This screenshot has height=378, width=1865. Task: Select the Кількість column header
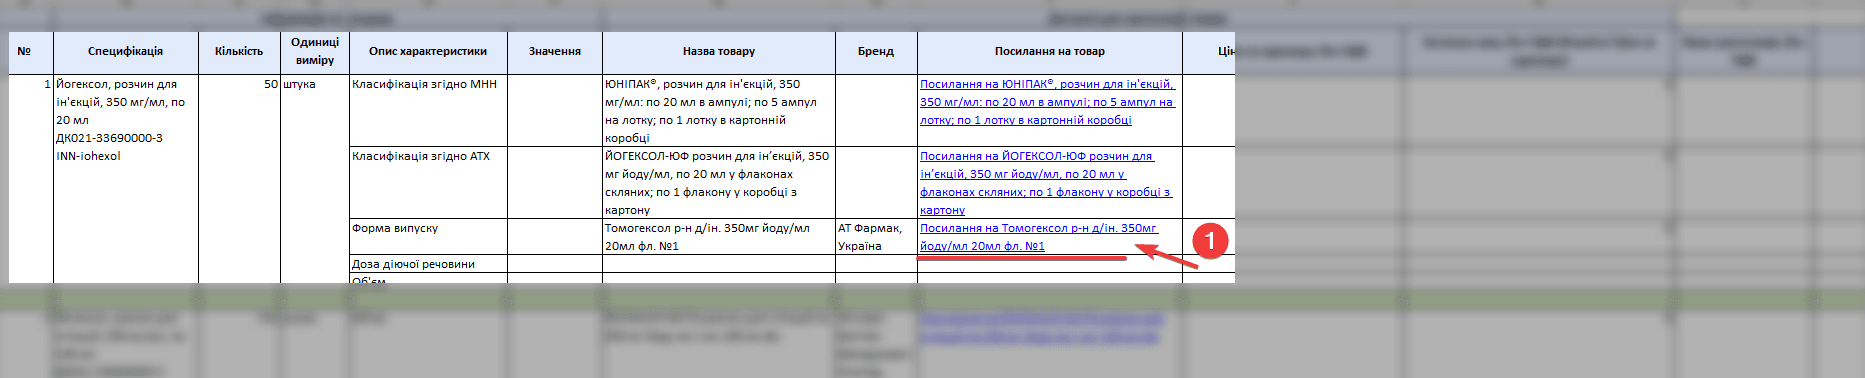pos(239,52)
